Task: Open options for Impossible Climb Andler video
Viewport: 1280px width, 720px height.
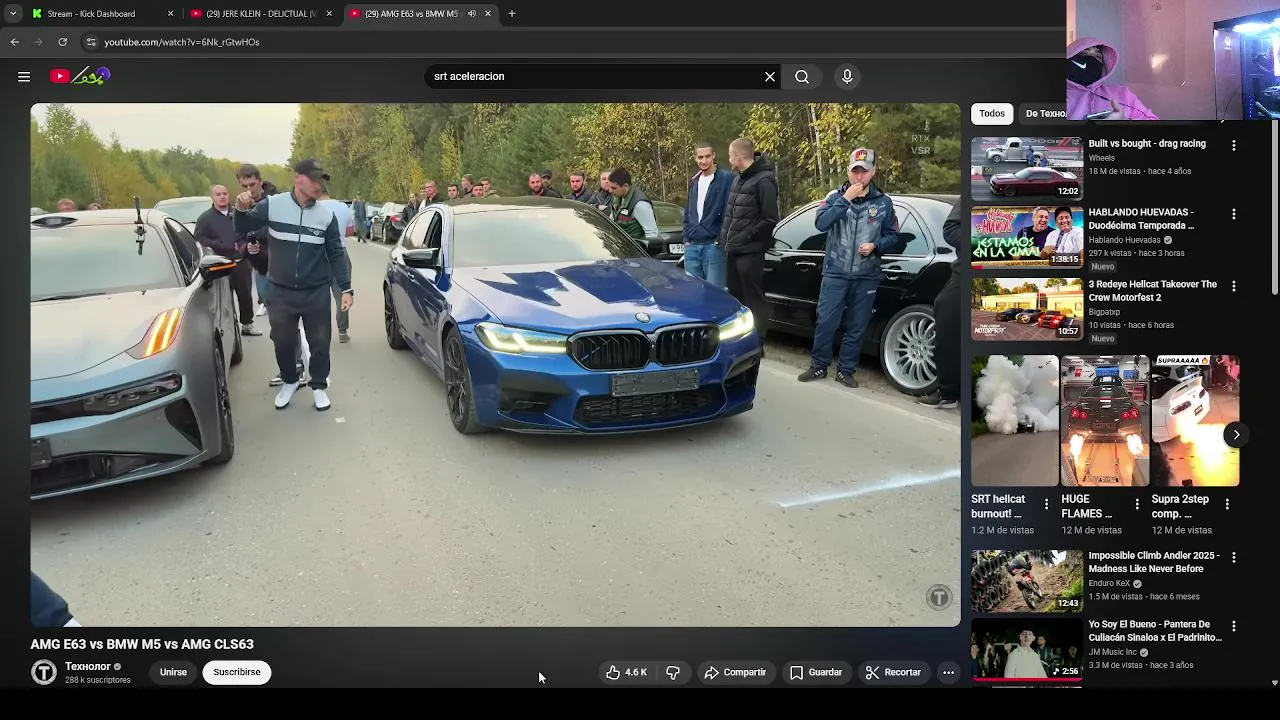Action: click(x=1233, y=558)
